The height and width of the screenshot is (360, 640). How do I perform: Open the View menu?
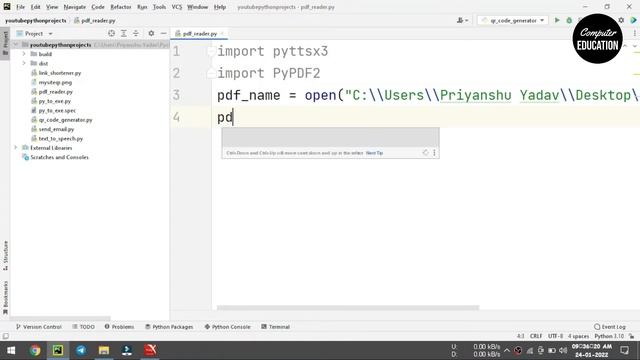pyautogui.click(x=52, y=7)
